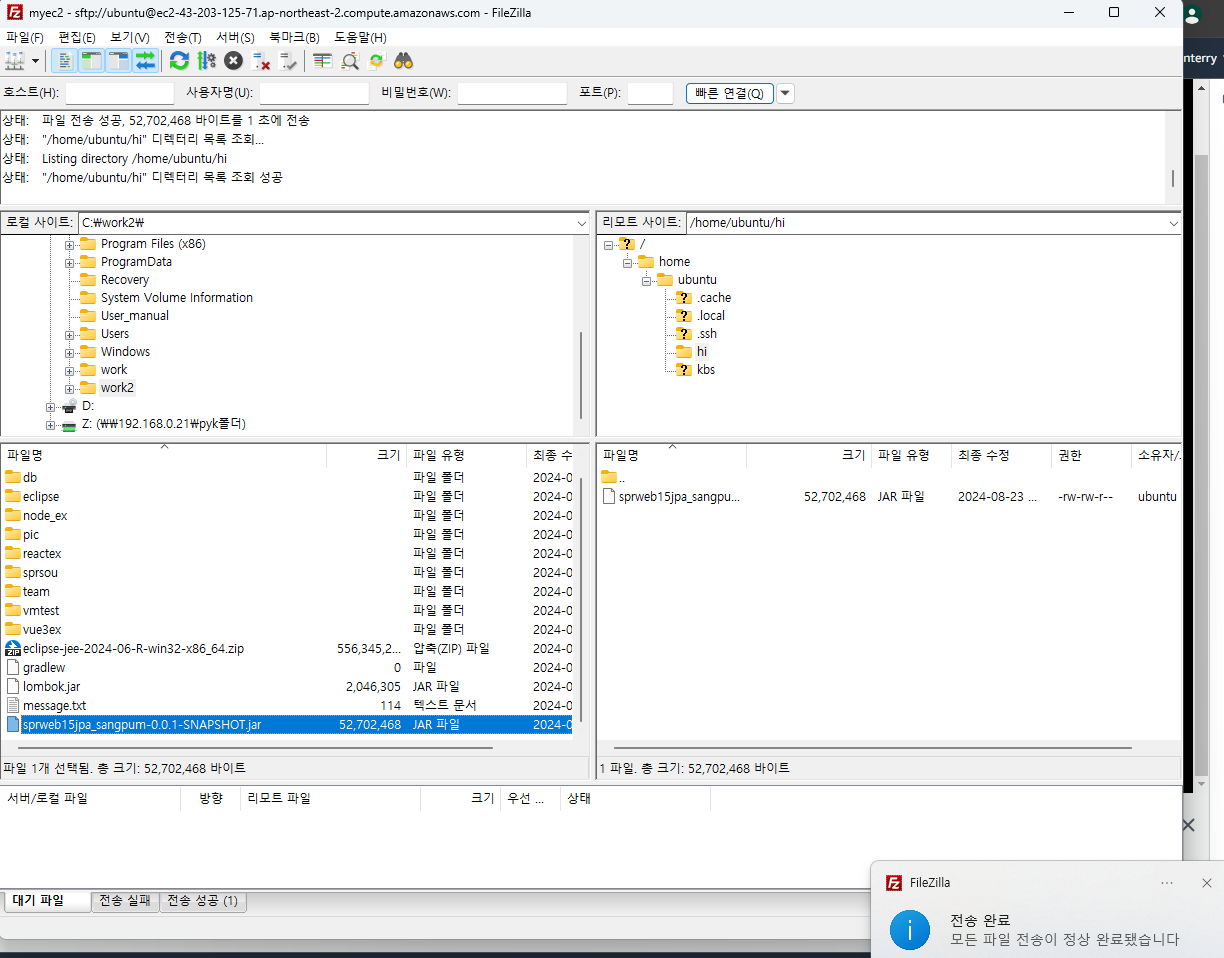Expand the ProgramData tree node
1224x958 pixels.
click(70, 262)
